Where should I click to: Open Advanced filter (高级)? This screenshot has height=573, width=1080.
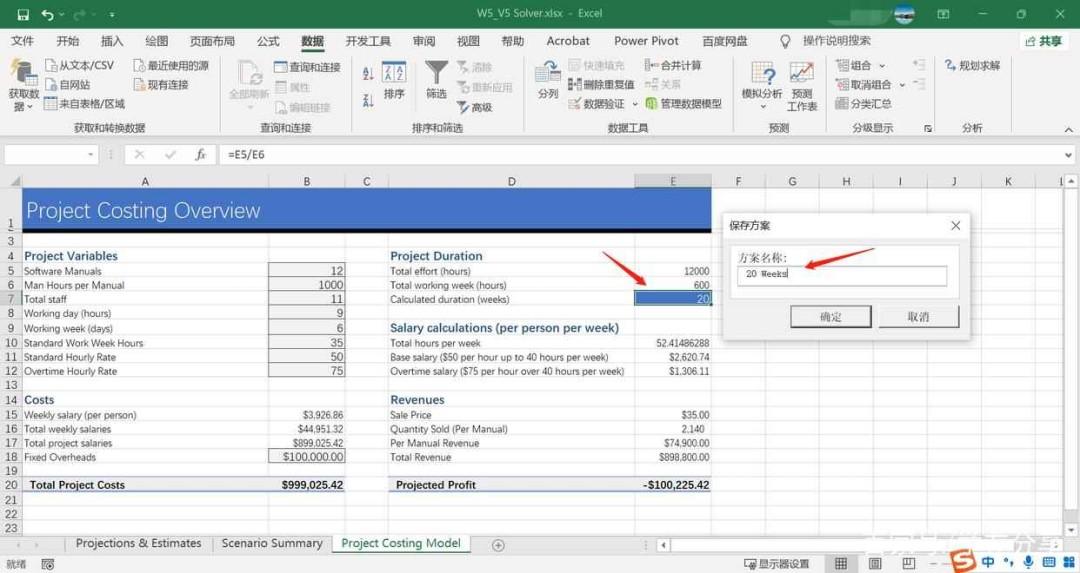pos(475,107)
